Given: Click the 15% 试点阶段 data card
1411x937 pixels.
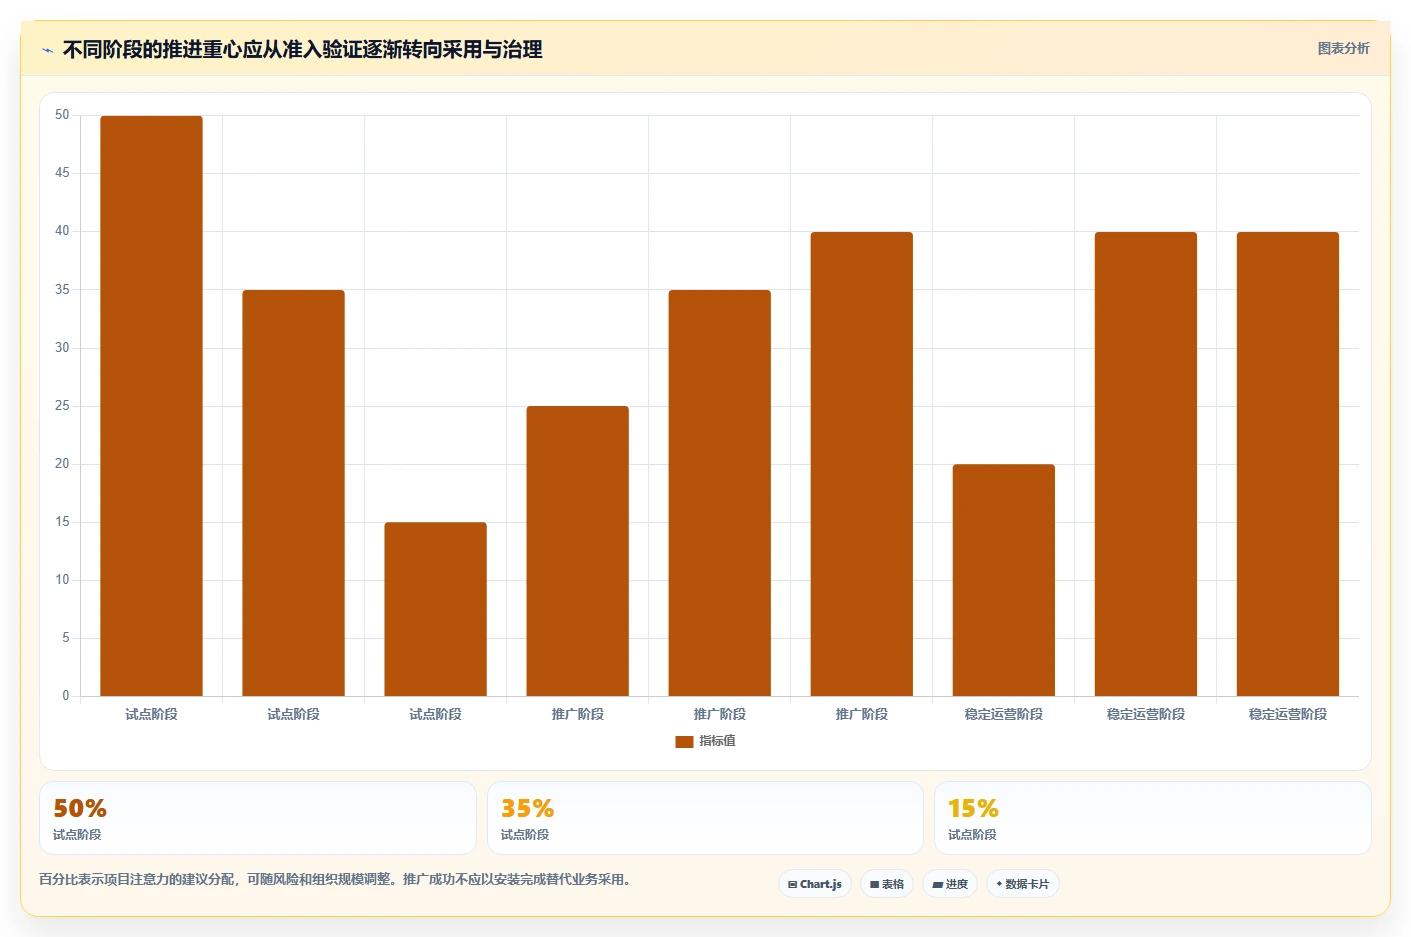Looking at the screenshot, I should point(1152,818).
